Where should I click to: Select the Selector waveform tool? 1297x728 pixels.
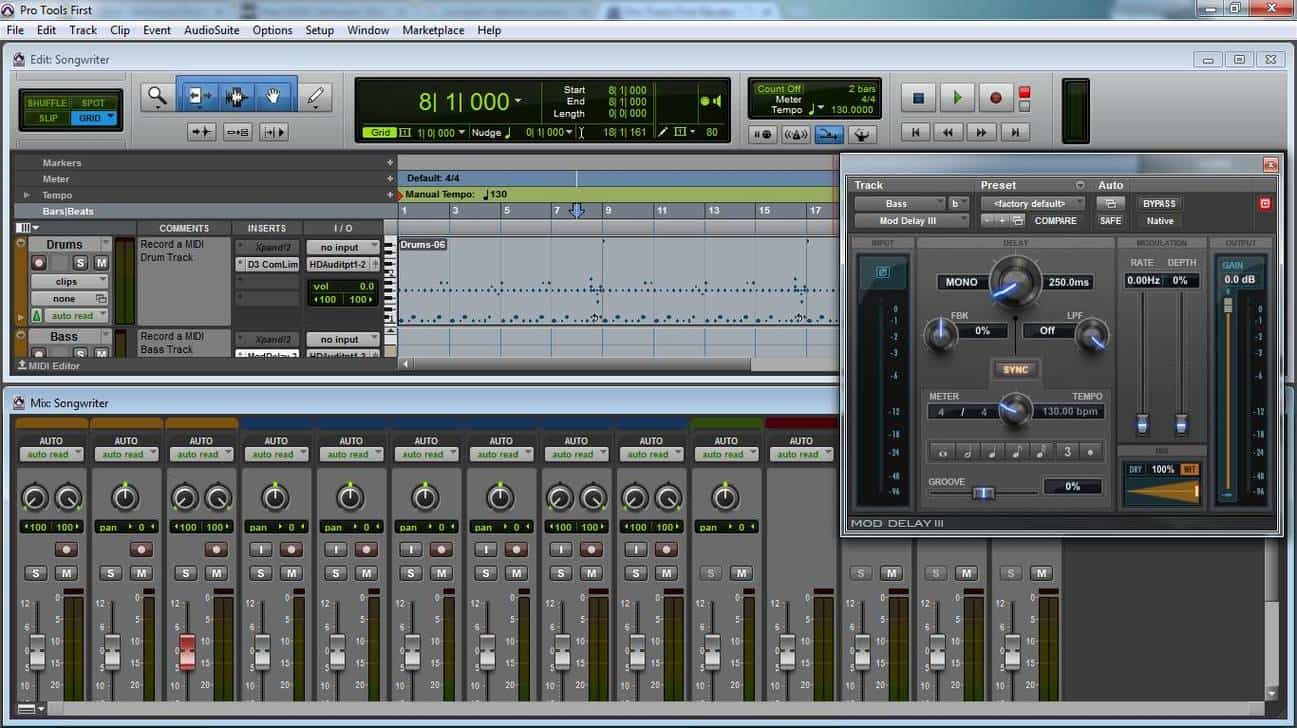[237, 97]
